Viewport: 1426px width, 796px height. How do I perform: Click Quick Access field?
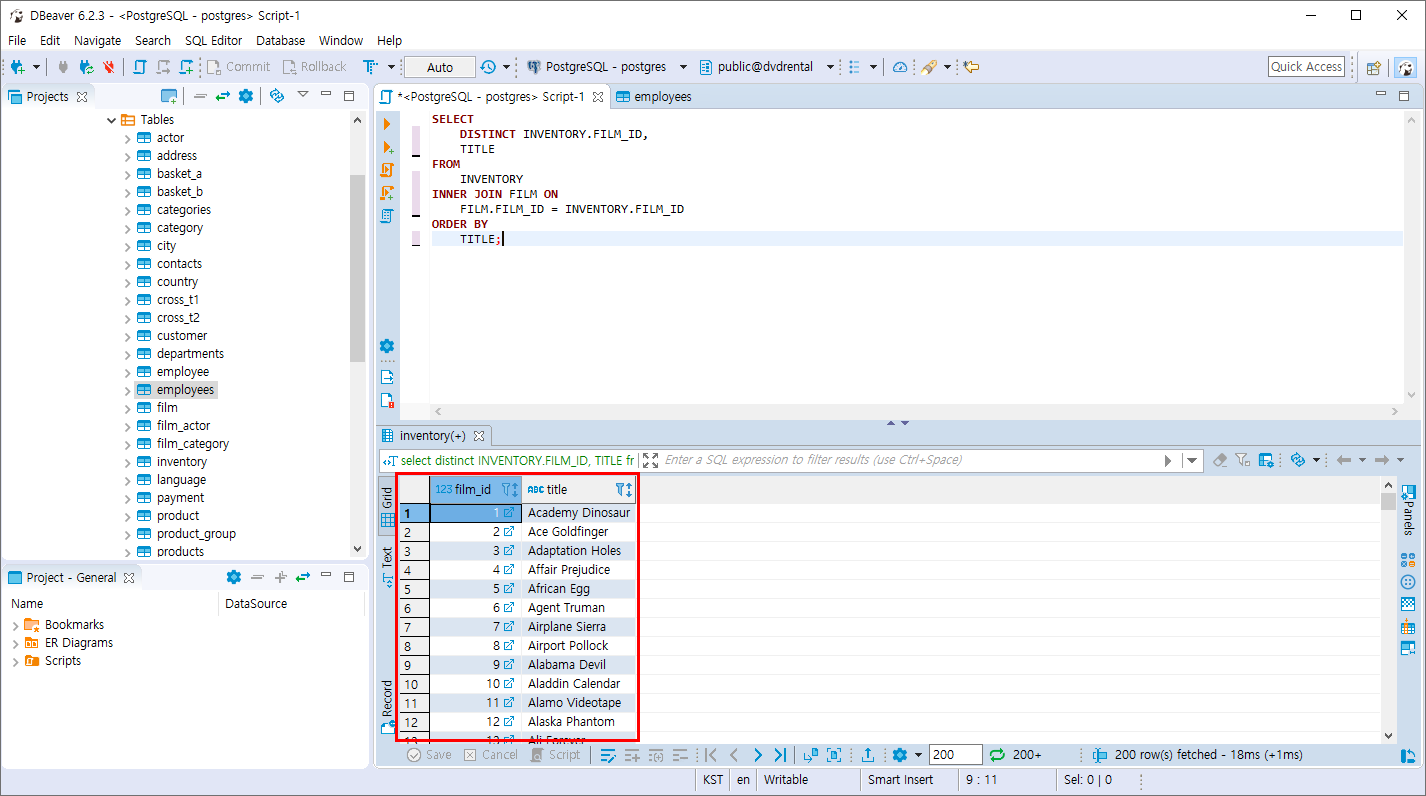[x=1306, y=67]
